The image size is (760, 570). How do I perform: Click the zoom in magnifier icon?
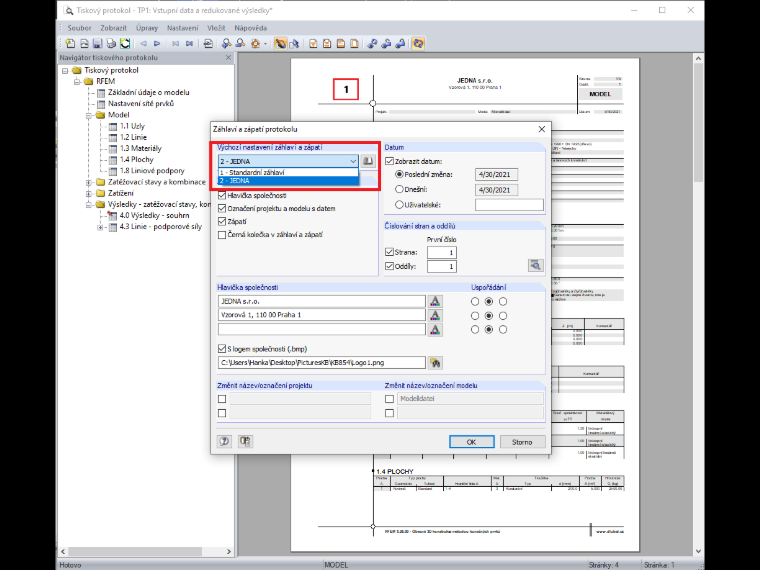coord(226,44)
